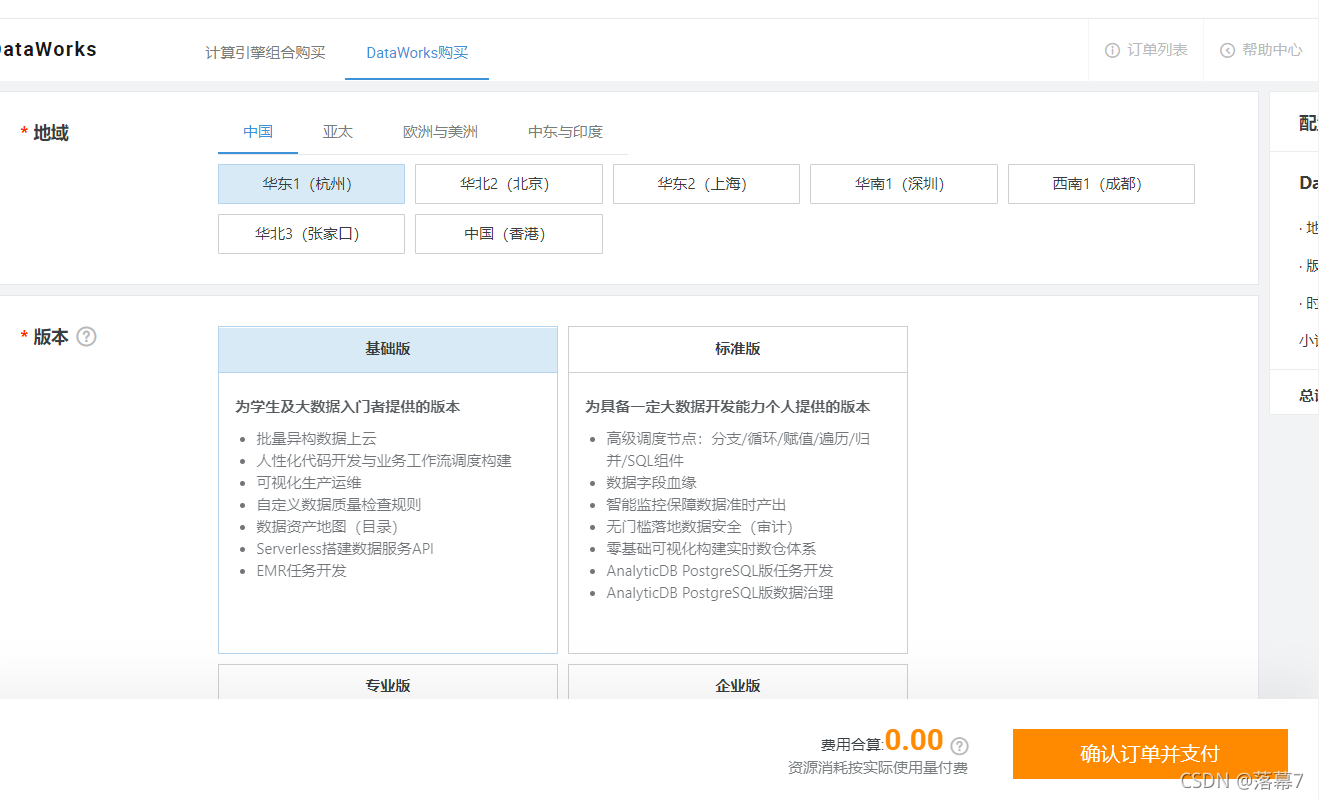1319x799 pixels.
Task: Pick region 华东2（上海）
Action: pos(706,184)
